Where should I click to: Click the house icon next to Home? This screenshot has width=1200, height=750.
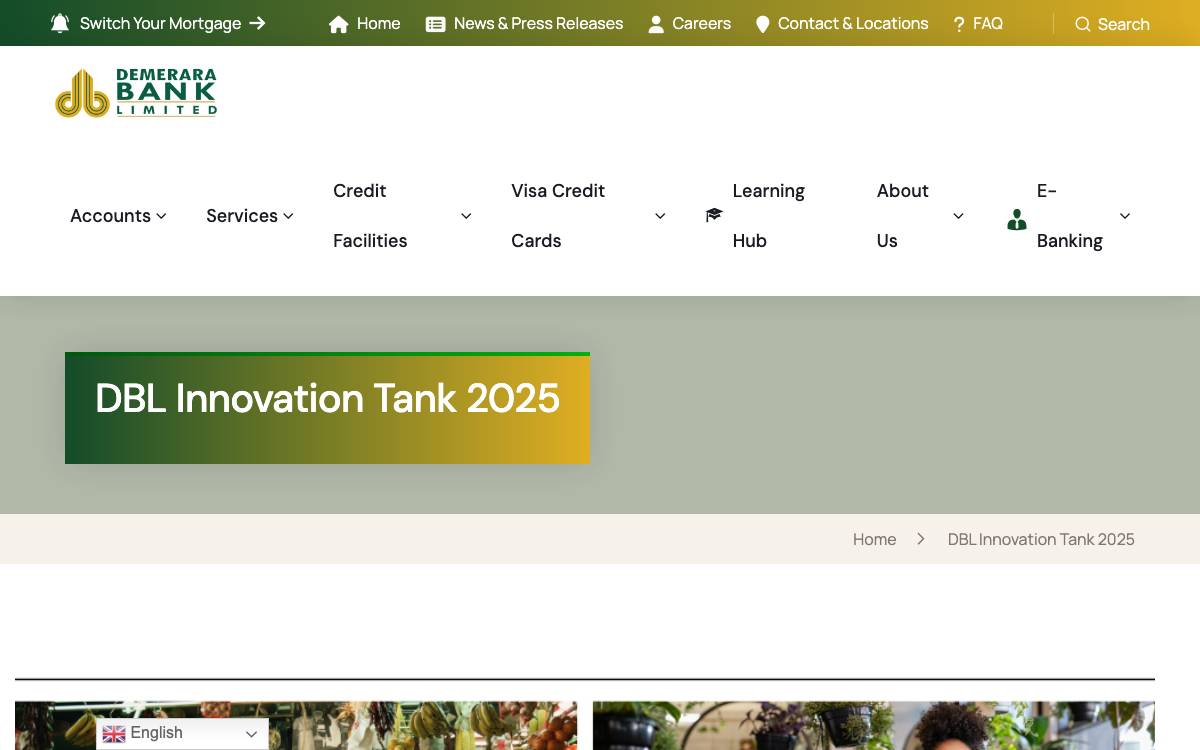(x=339, y=24)
